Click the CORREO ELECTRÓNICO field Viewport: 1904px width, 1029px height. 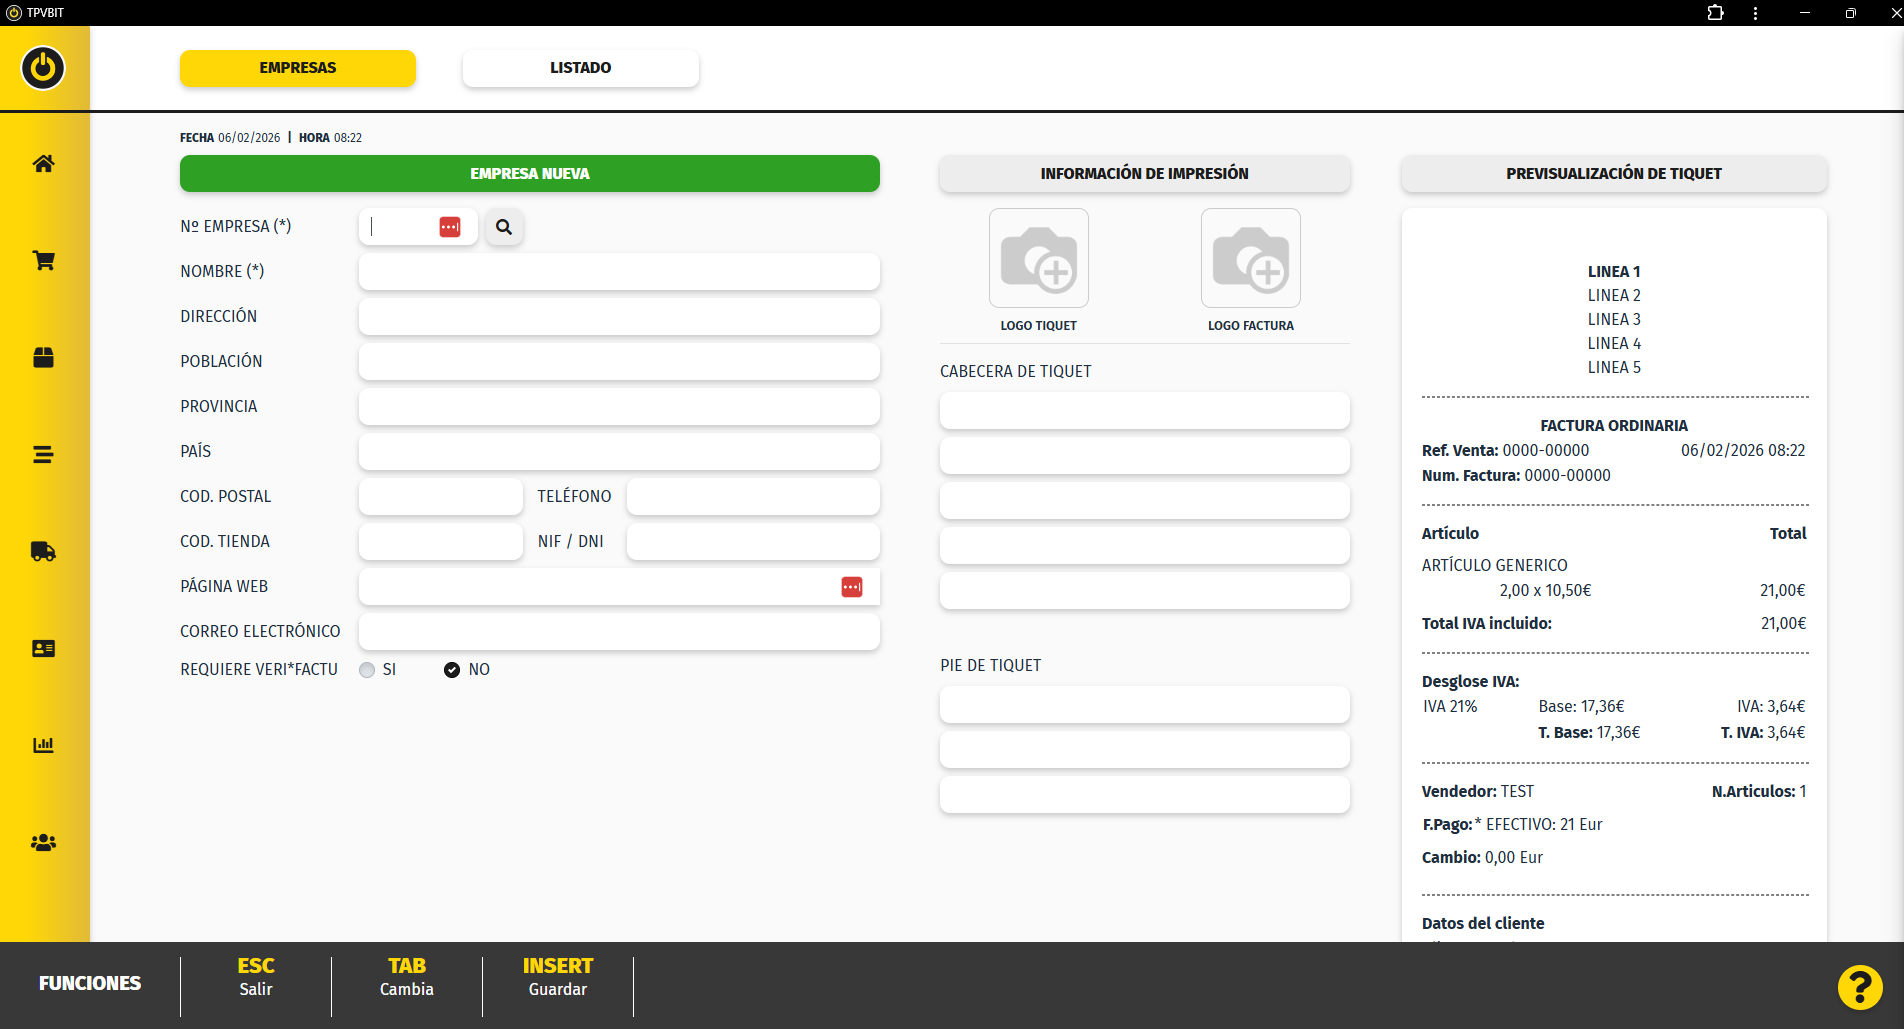[619, 632]
